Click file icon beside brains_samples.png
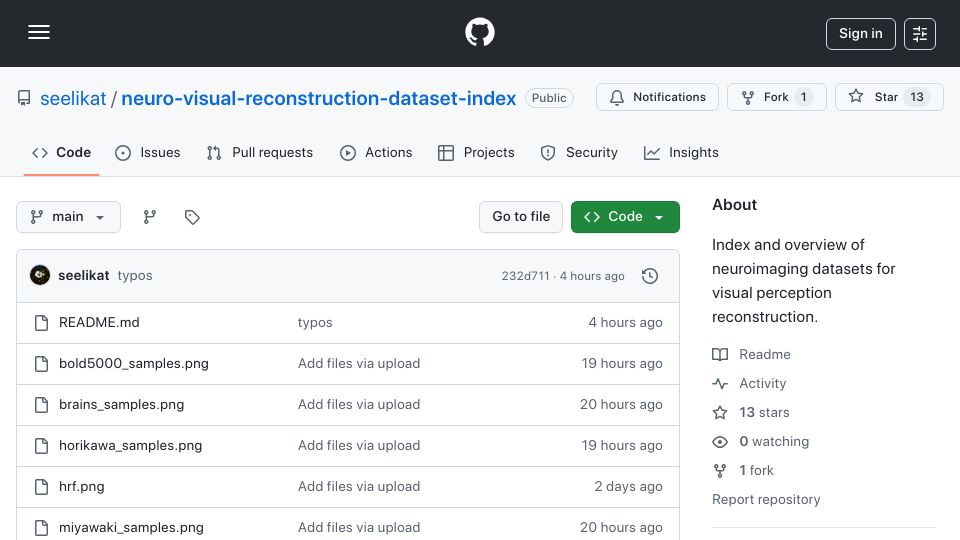The height and width of the screenshot is (540, 960). (x=41, y=405)
